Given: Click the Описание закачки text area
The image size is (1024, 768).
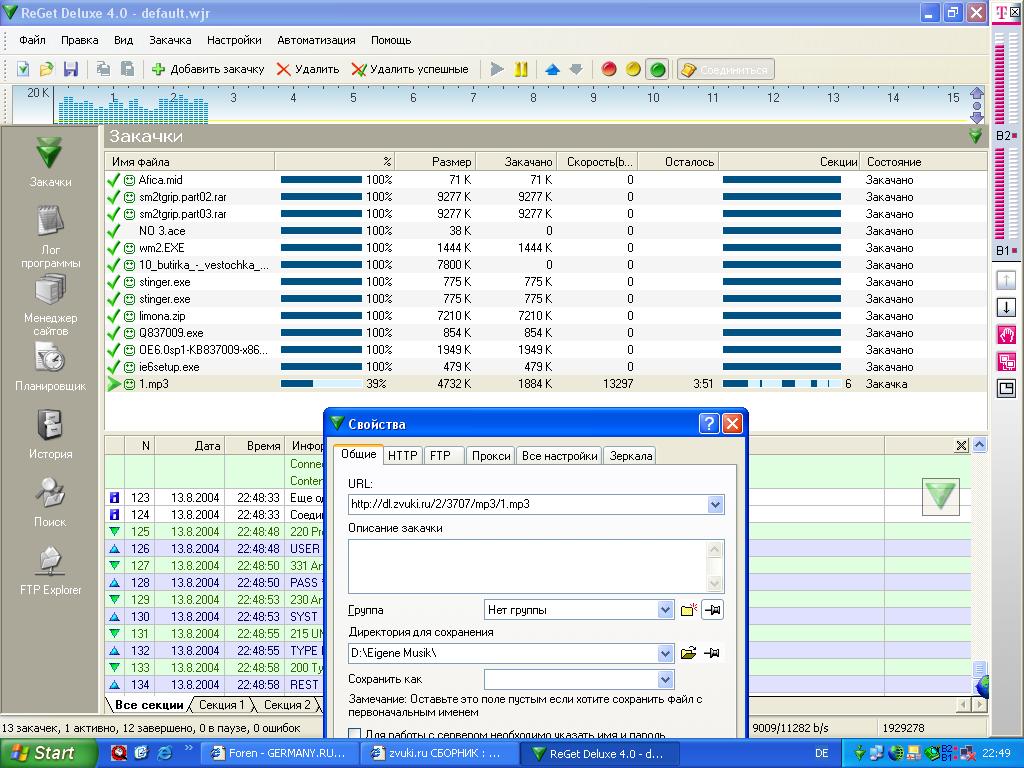Looking at the screenshot, I should (536, 566).
